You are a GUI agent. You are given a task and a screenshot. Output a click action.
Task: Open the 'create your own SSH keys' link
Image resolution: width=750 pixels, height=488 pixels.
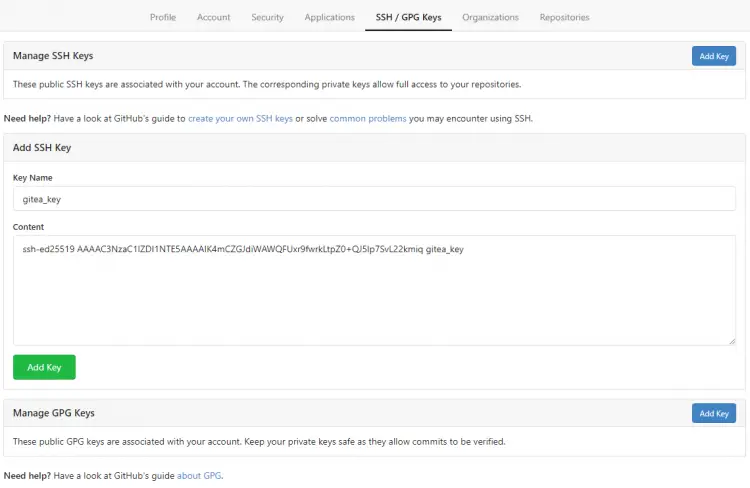240,119
